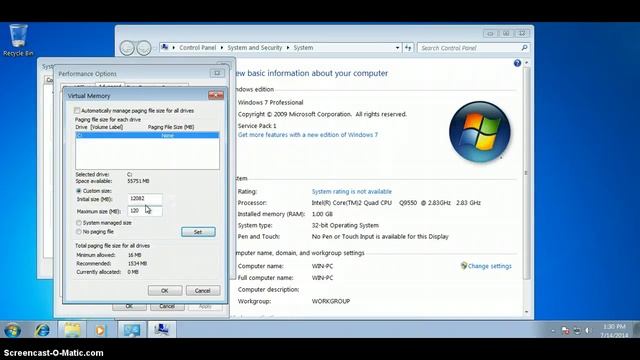Image resolution: width=640 pixels, height=360 pixels.
Task: Click the Action Center flag tray icon
Action: [x=565, y=331]
